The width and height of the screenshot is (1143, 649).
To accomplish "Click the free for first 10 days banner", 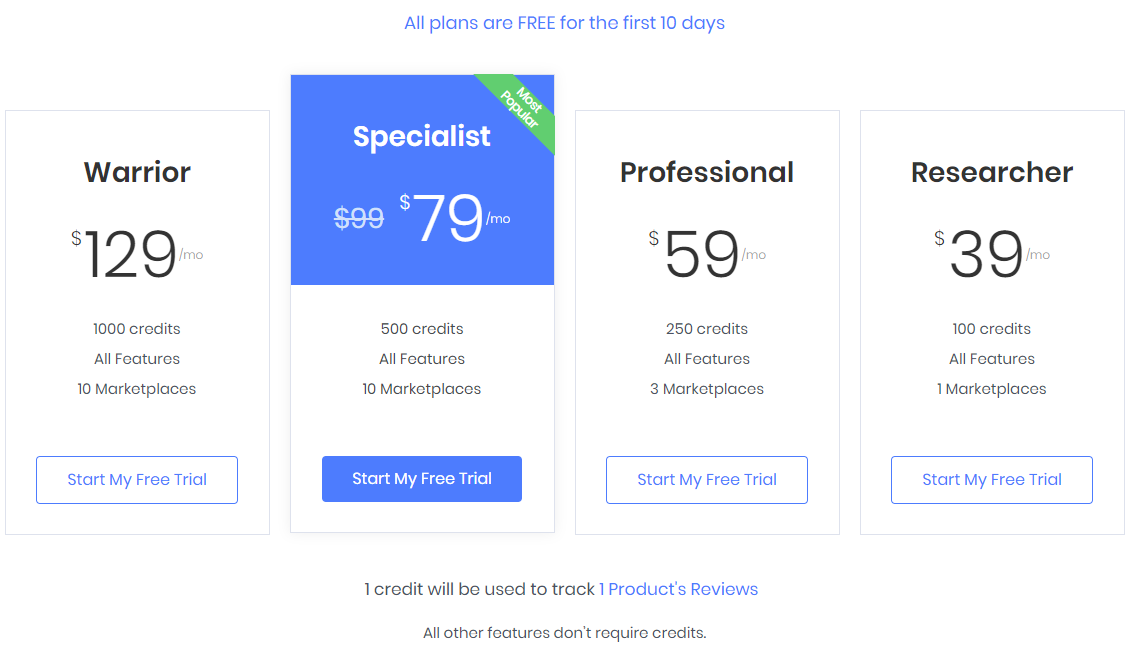I will 565,23.
